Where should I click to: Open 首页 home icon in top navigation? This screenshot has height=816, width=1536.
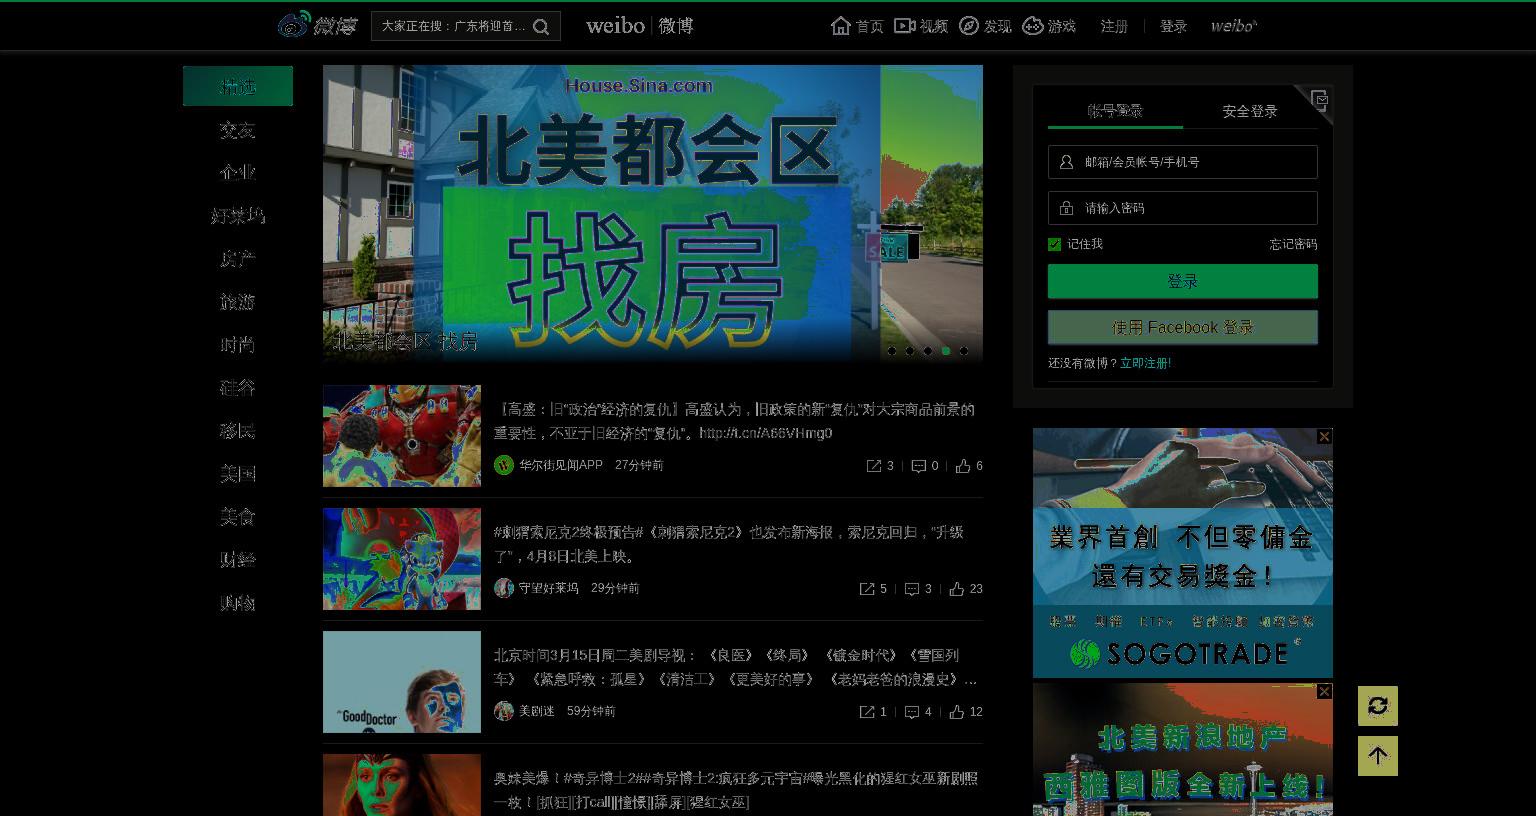(841, 26)
